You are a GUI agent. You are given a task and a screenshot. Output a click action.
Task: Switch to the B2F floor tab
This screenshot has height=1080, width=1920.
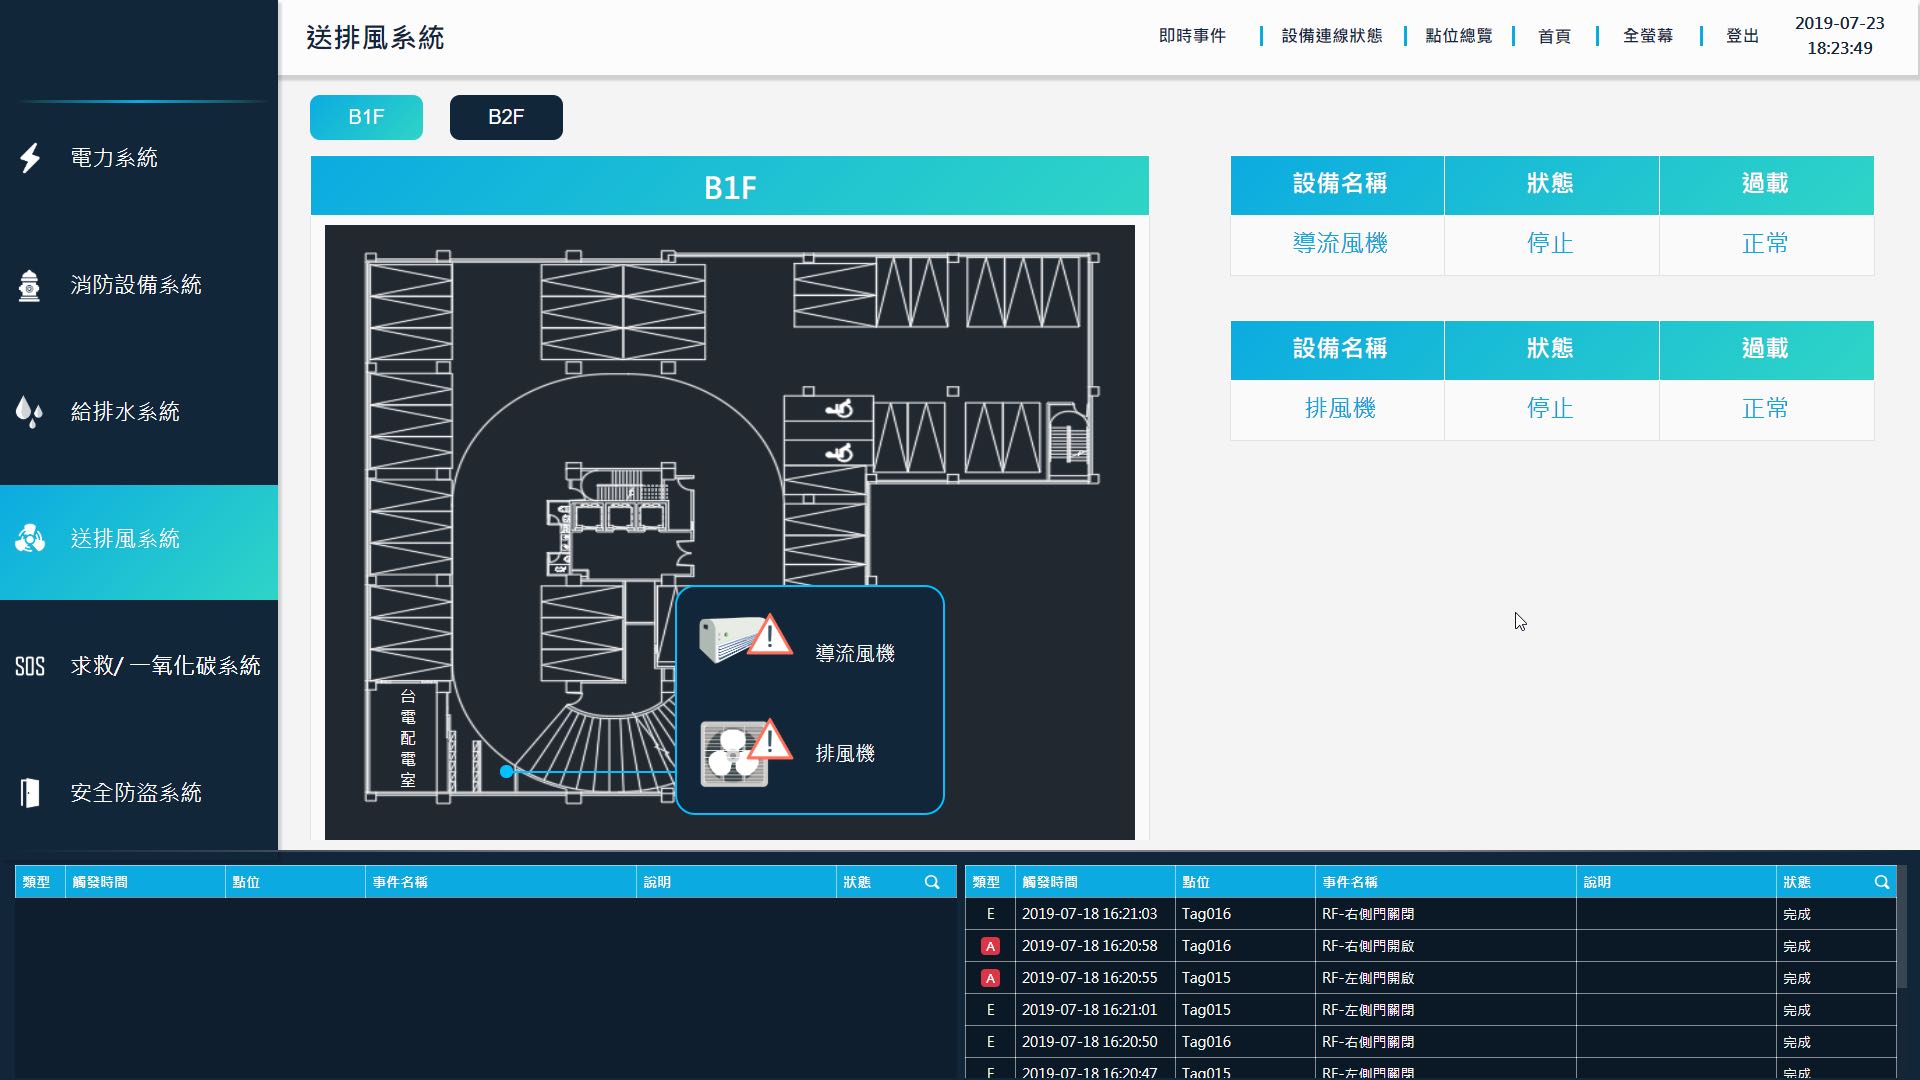tap(506, 117)
